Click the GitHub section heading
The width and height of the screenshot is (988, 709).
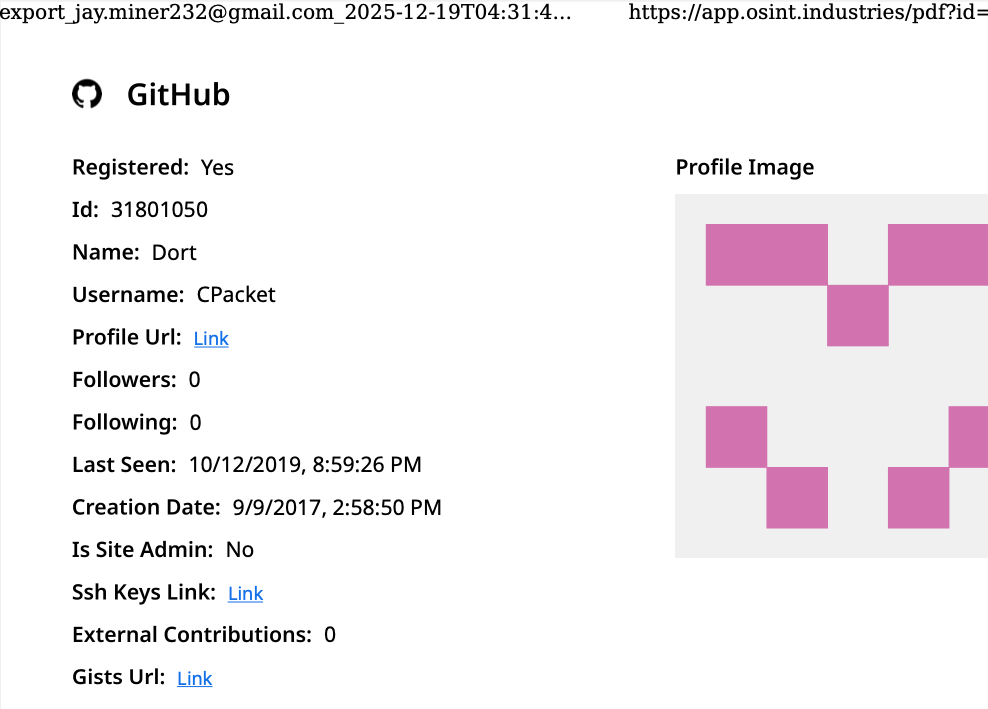(178, 95)
